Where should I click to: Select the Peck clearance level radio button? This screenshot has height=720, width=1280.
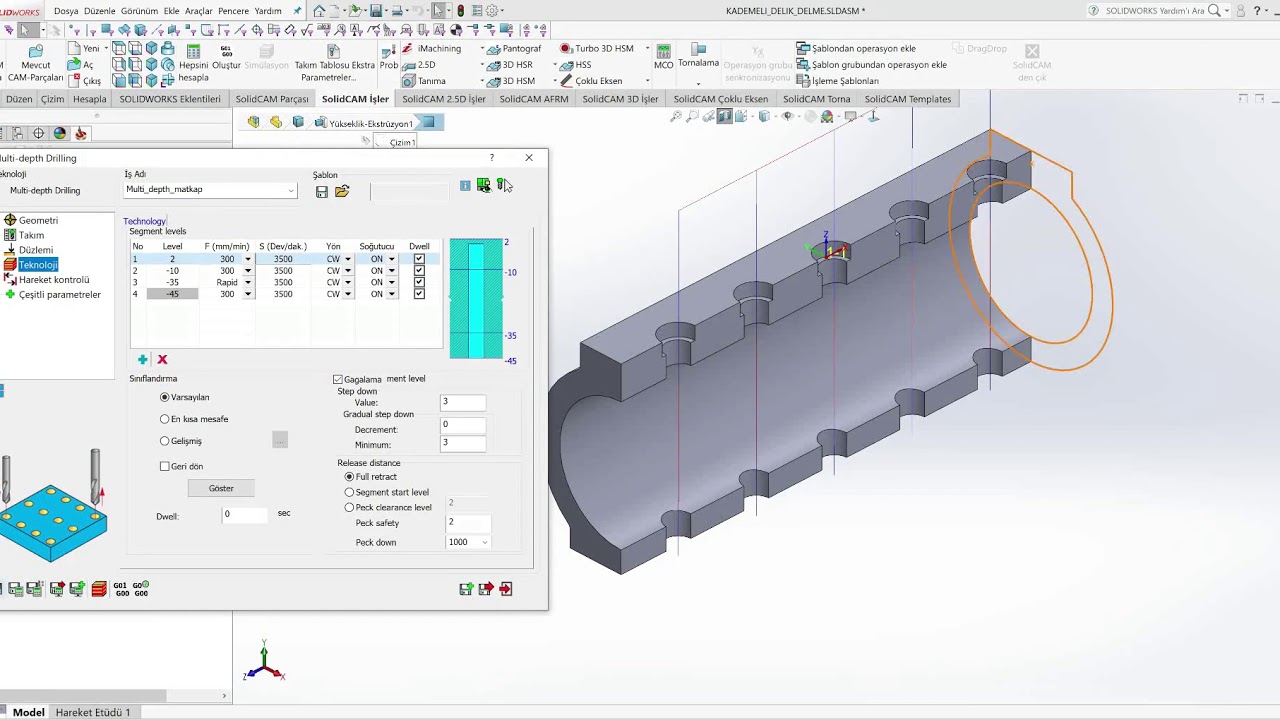point(349,507)
